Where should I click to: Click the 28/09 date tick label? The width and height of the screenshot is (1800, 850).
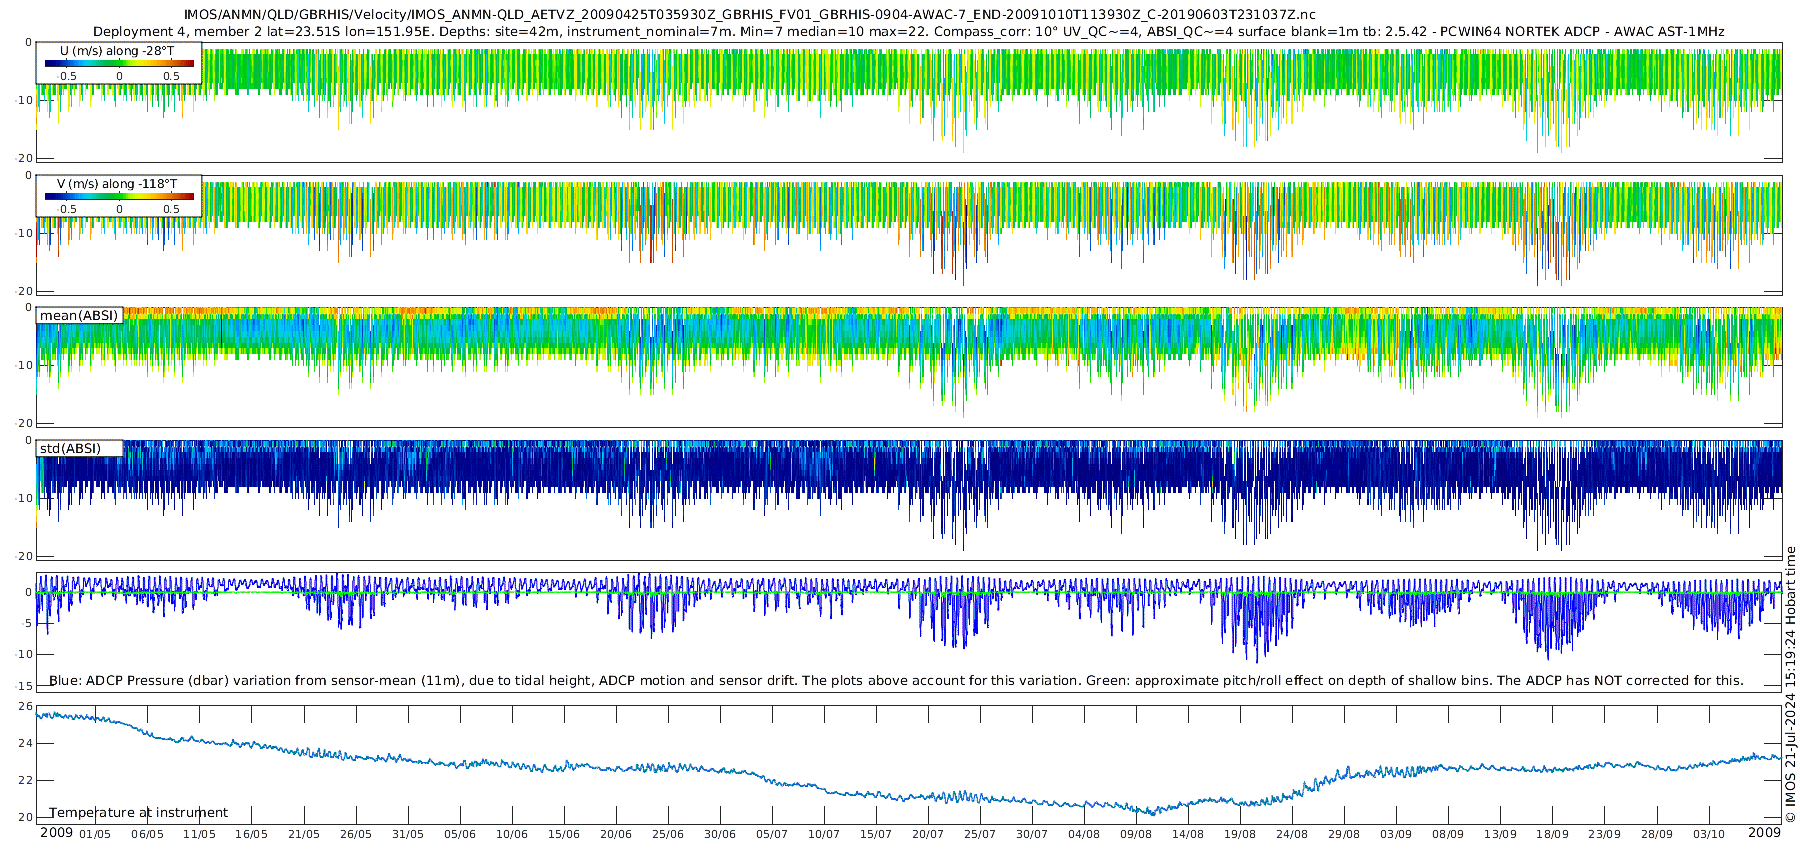pos(1656,834)
